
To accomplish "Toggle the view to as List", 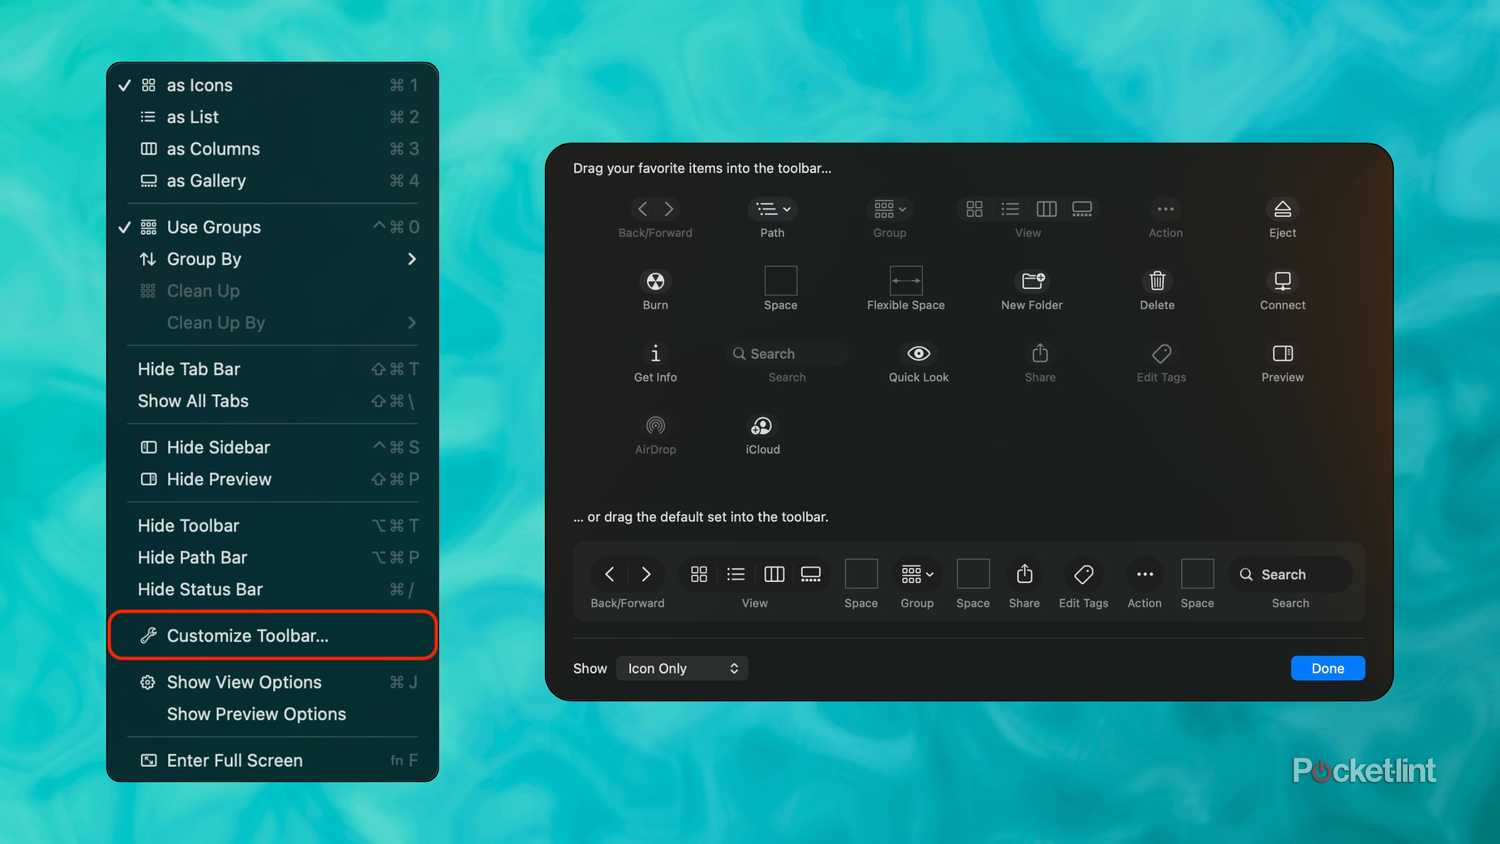I will tap(193, 116).
